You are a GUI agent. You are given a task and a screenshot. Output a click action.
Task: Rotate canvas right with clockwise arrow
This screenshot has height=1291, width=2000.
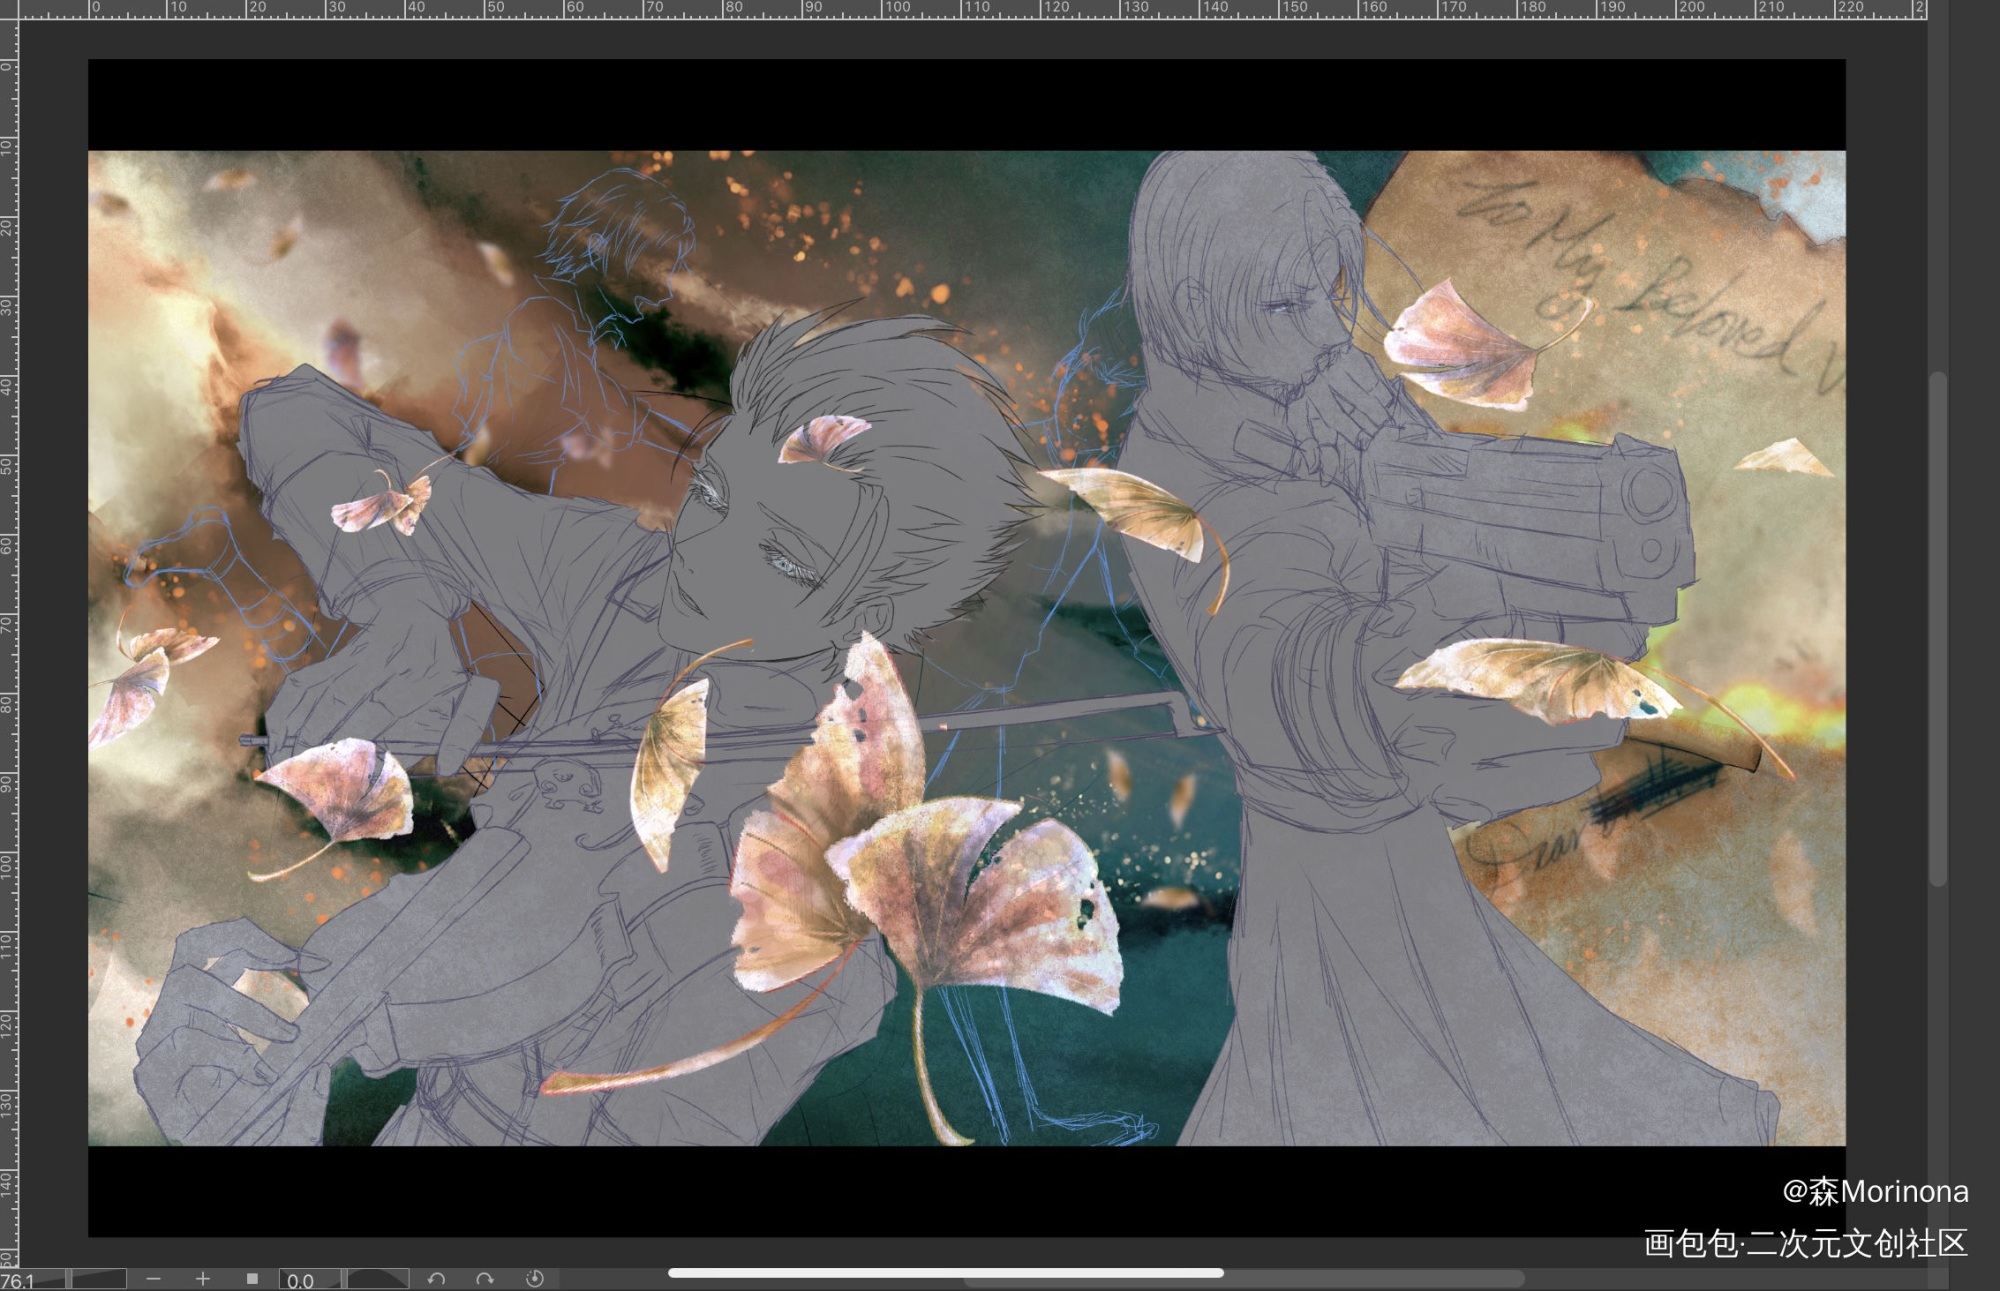tap(485, 1279)
